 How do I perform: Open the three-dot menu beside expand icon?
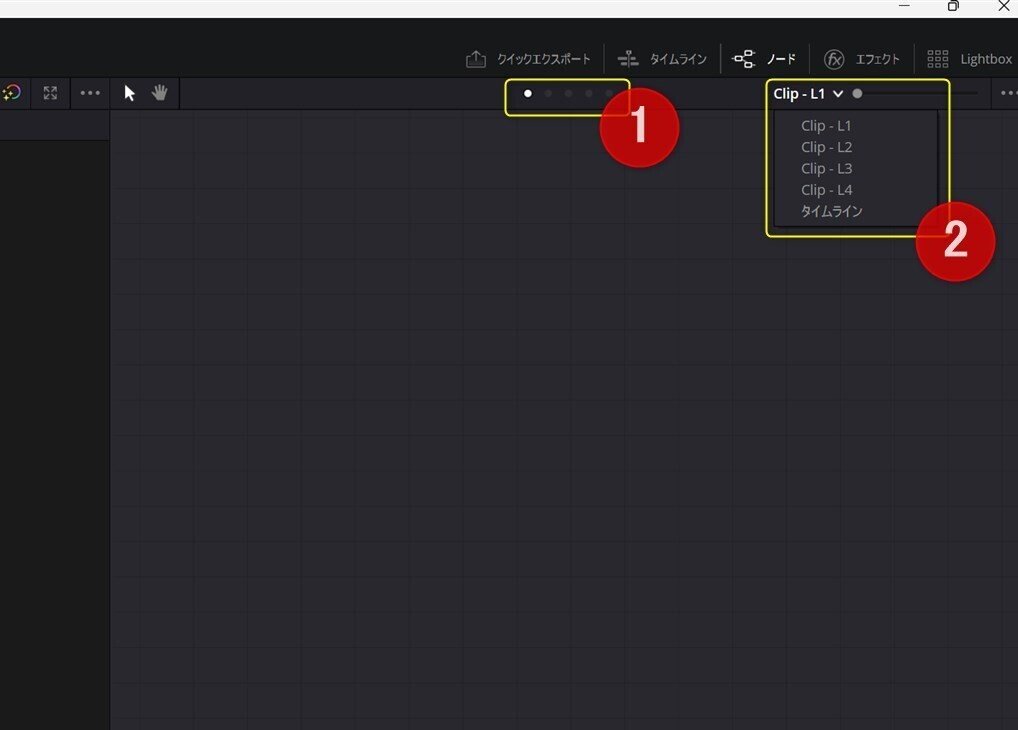(x=90, y=93)
